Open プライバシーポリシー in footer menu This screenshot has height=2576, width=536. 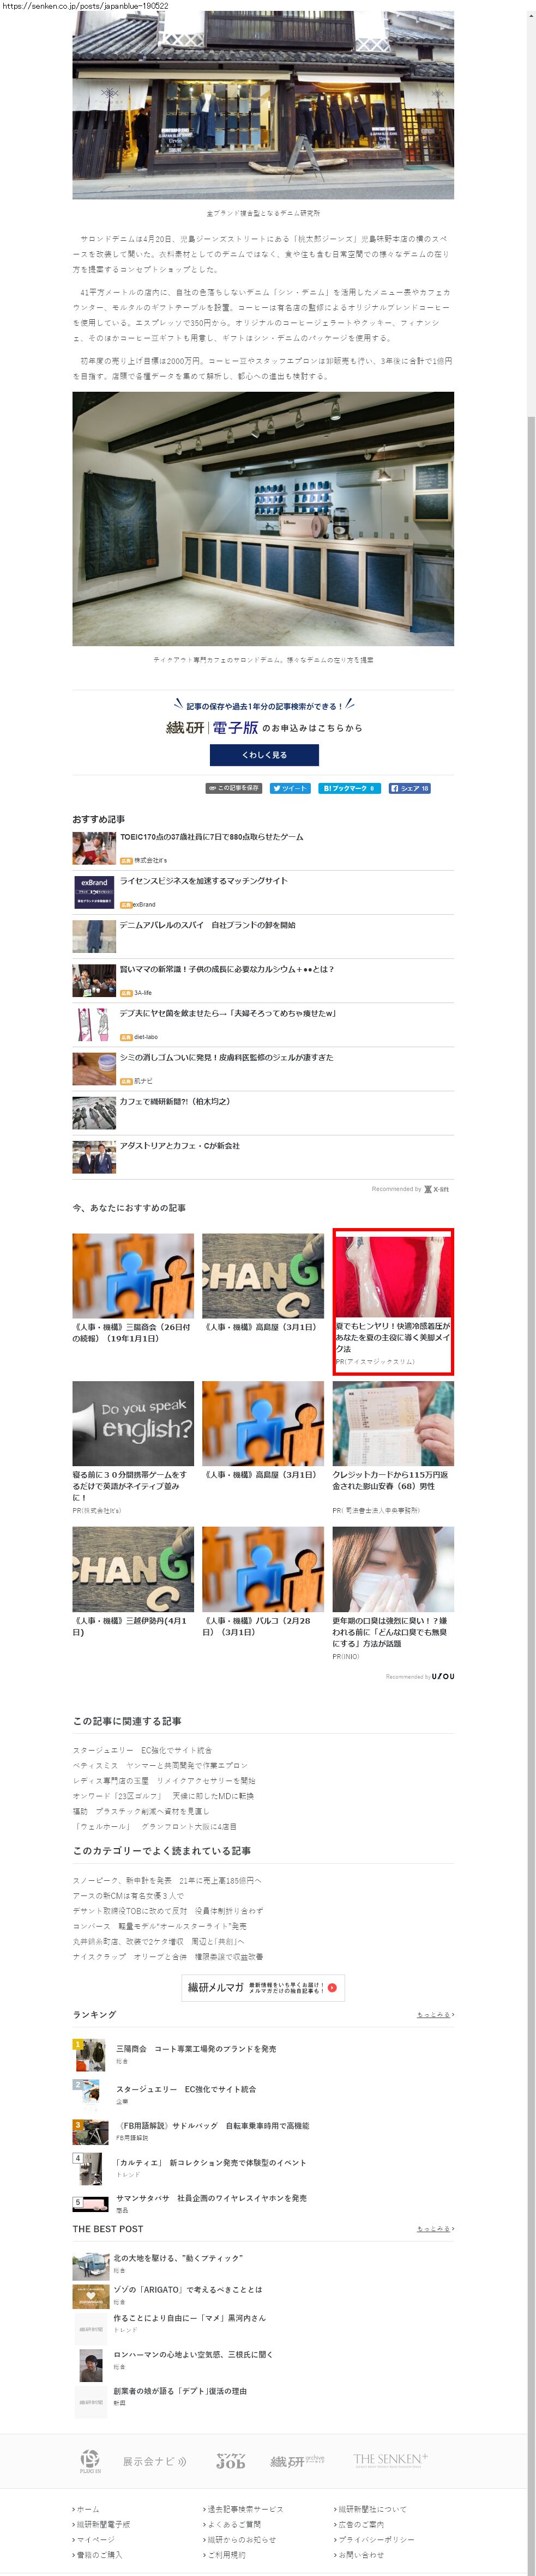click(x=375, y=2539)
